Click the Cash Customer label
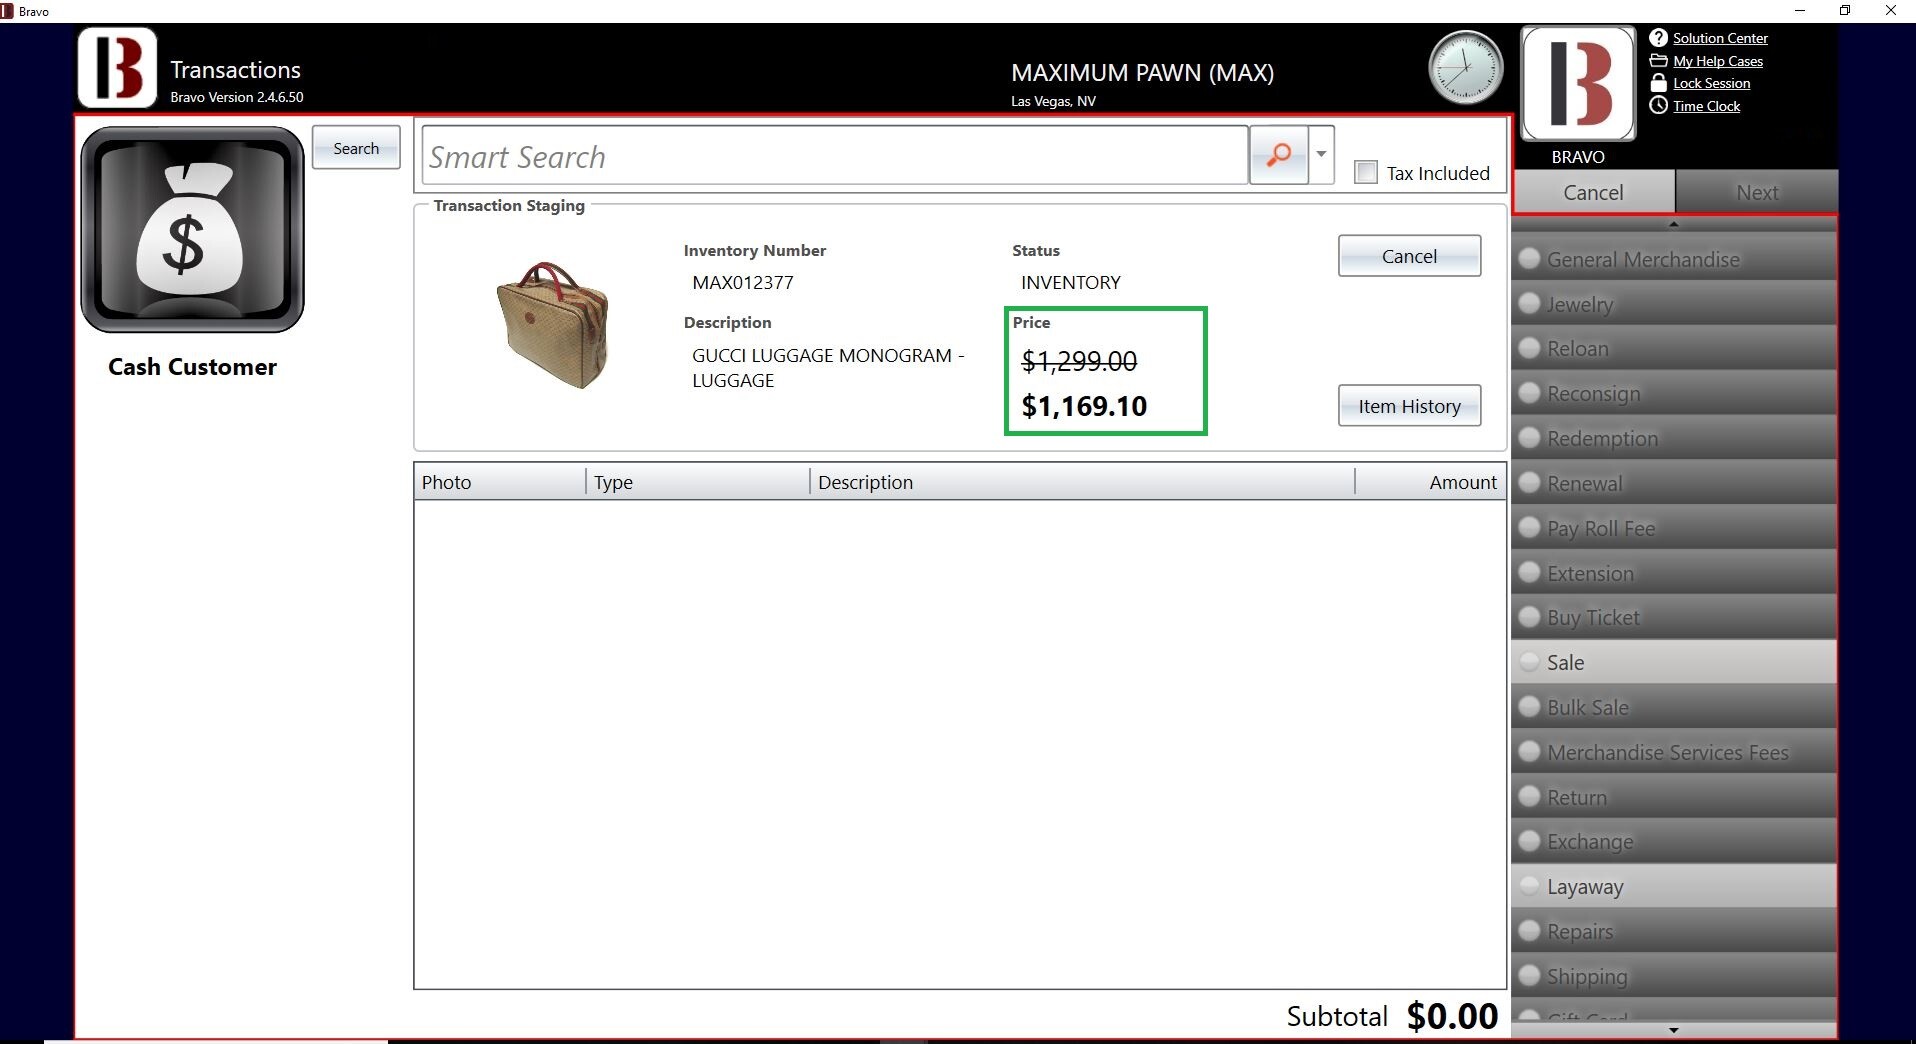The image size is (1916, 1044). (x=192, y=367)
